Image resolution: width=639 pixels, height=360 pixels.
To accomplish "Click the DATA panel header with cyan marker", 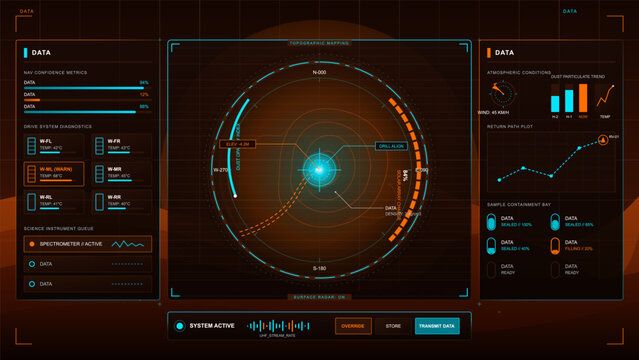I will point(41,53).
